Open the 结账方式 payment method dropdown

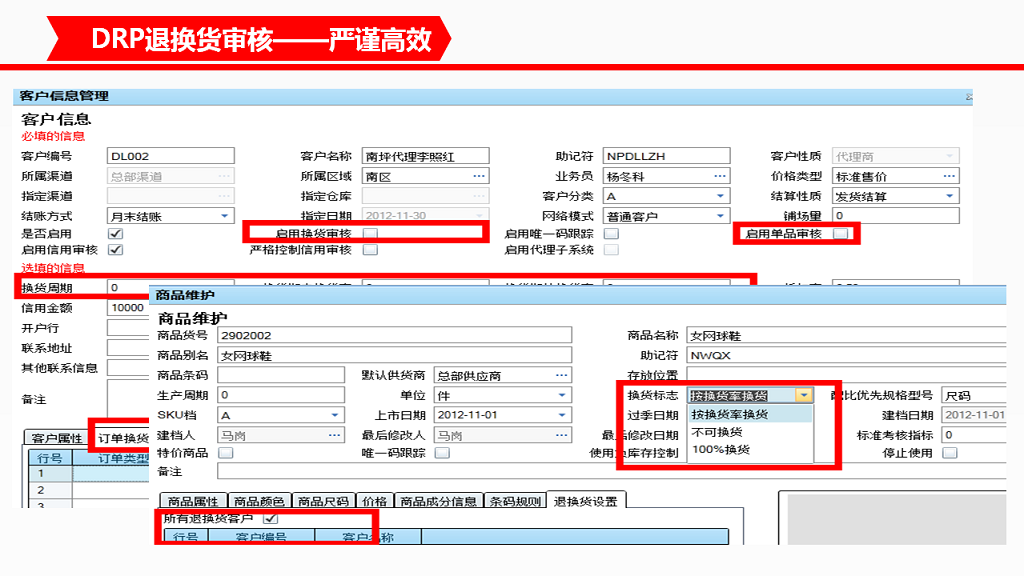point(226,215)
